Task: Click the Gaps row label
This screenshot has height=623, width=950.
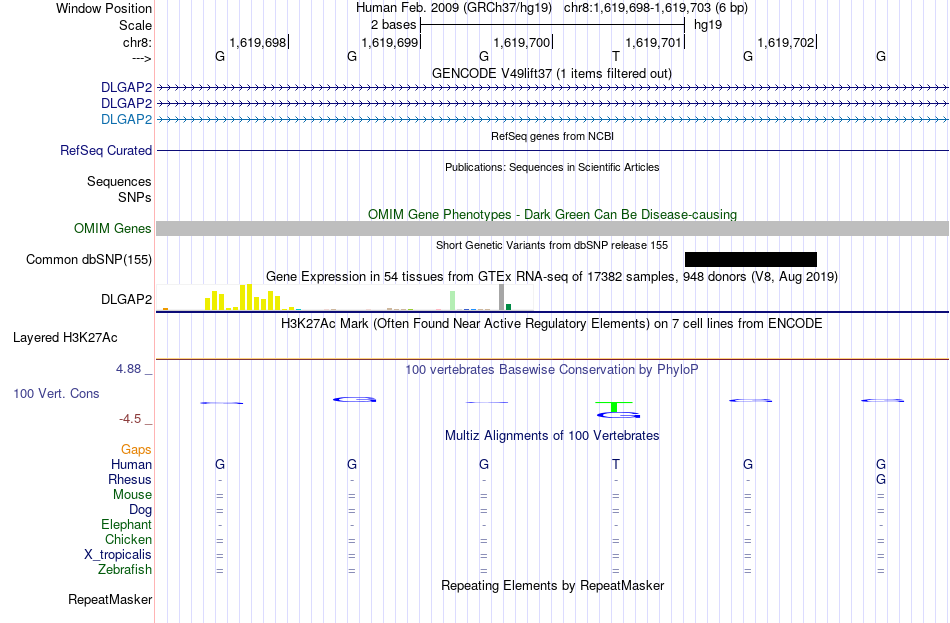Action: pyautogui.click(x=136, y=450)
